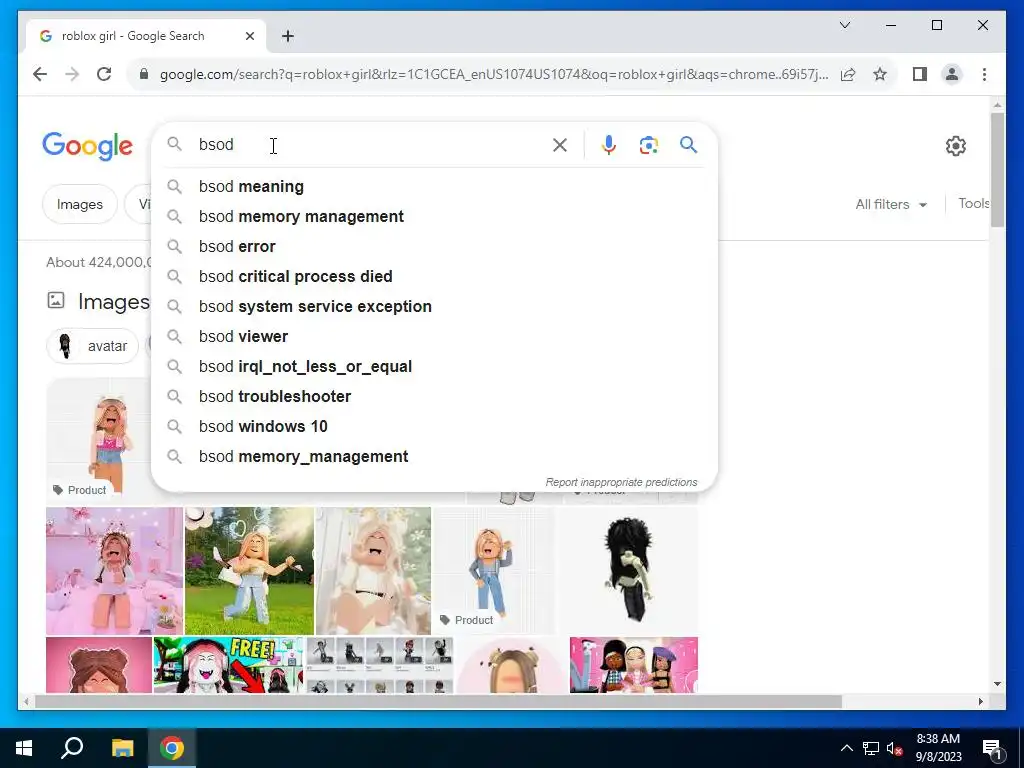Viewport: 1024px width, 768px height.
Task: Open brown hair buns avatar thumbnail
Action: 99,665
